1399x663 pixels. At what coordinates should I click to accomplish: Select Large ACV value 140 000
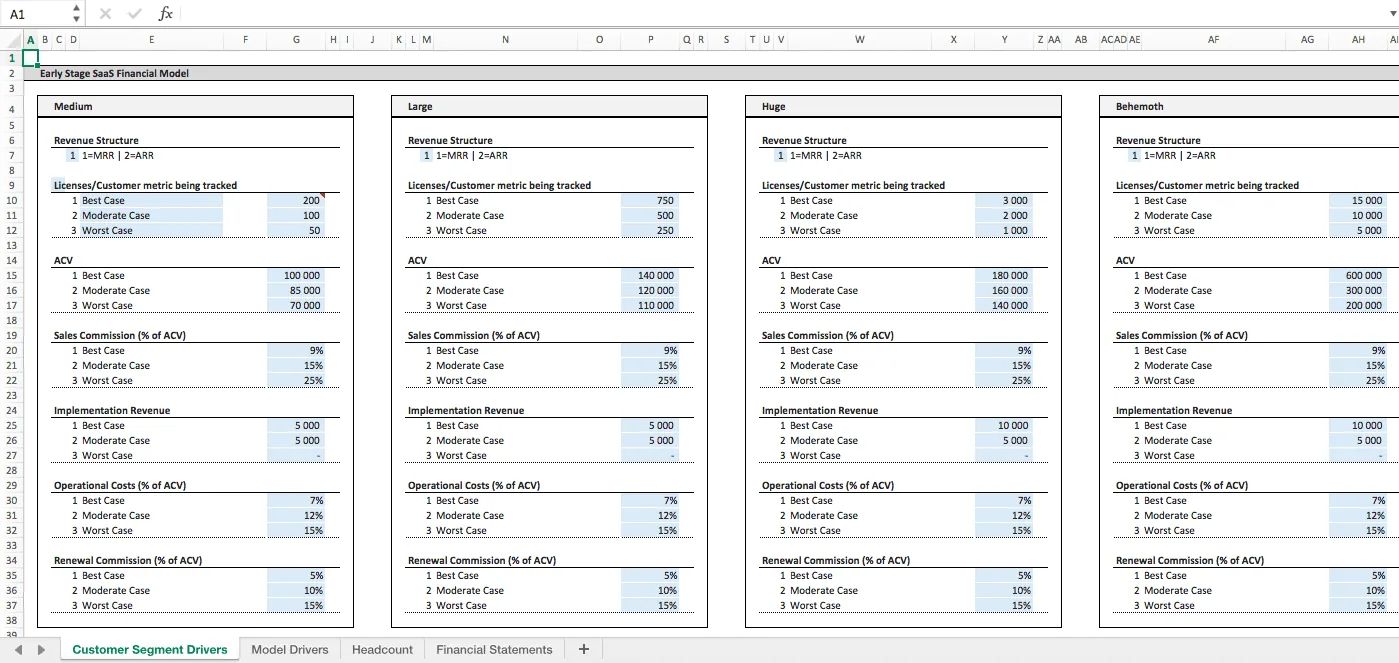pyautogui.click(x=650, y=275)
